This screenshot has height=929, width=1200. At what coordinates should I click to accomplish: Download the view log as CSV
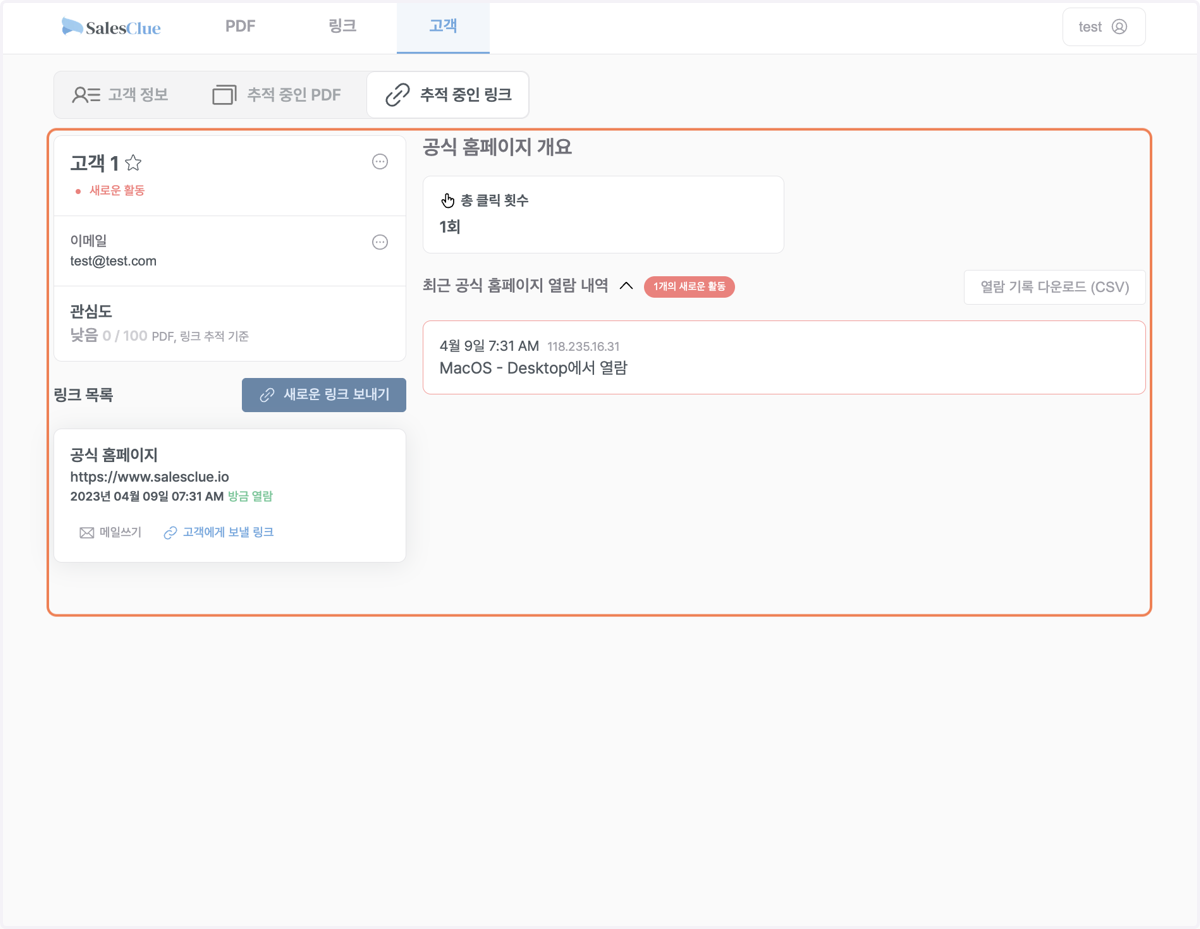tap(1055, 287)
